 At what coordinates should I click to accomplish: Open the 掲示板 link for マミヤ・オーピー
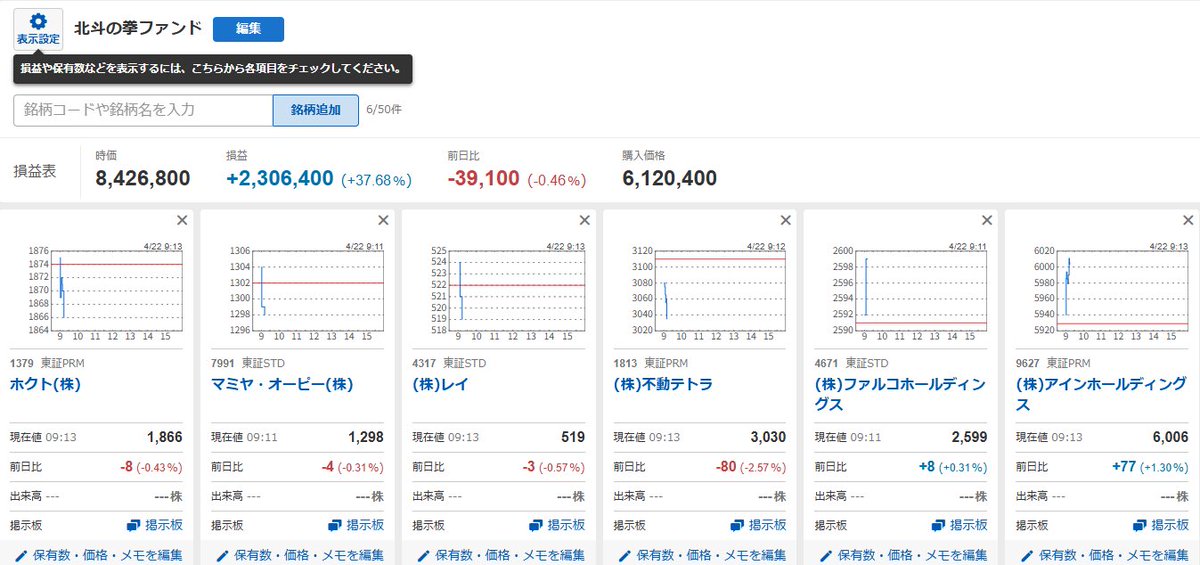point(355,525)
